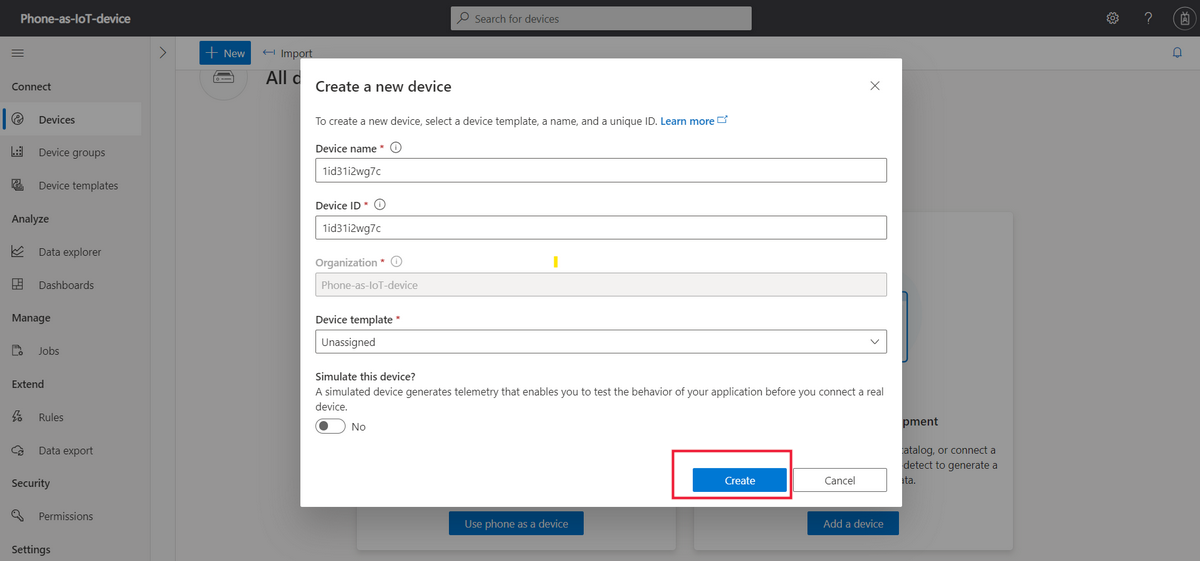
Task: Click the Device name input field
Action: pyautogui.click(x=601, y=170)
